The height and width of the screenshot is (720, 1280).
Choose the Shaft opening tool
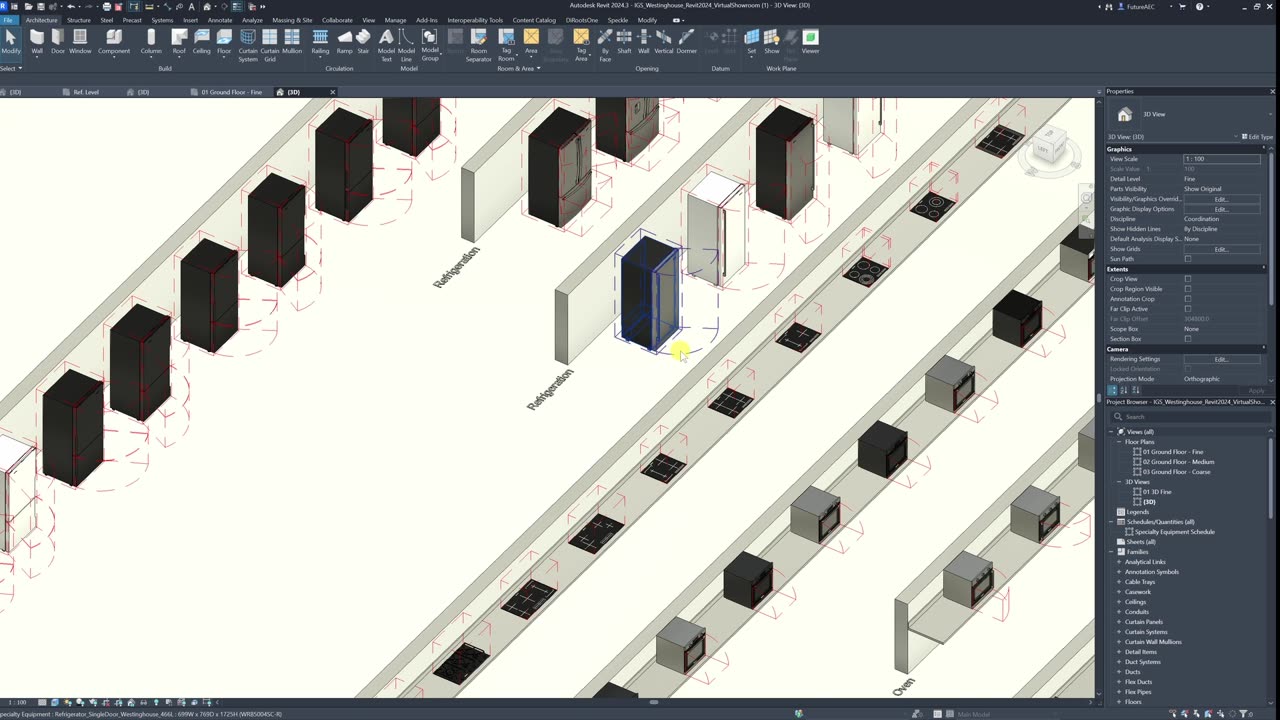tap(624, 41)
